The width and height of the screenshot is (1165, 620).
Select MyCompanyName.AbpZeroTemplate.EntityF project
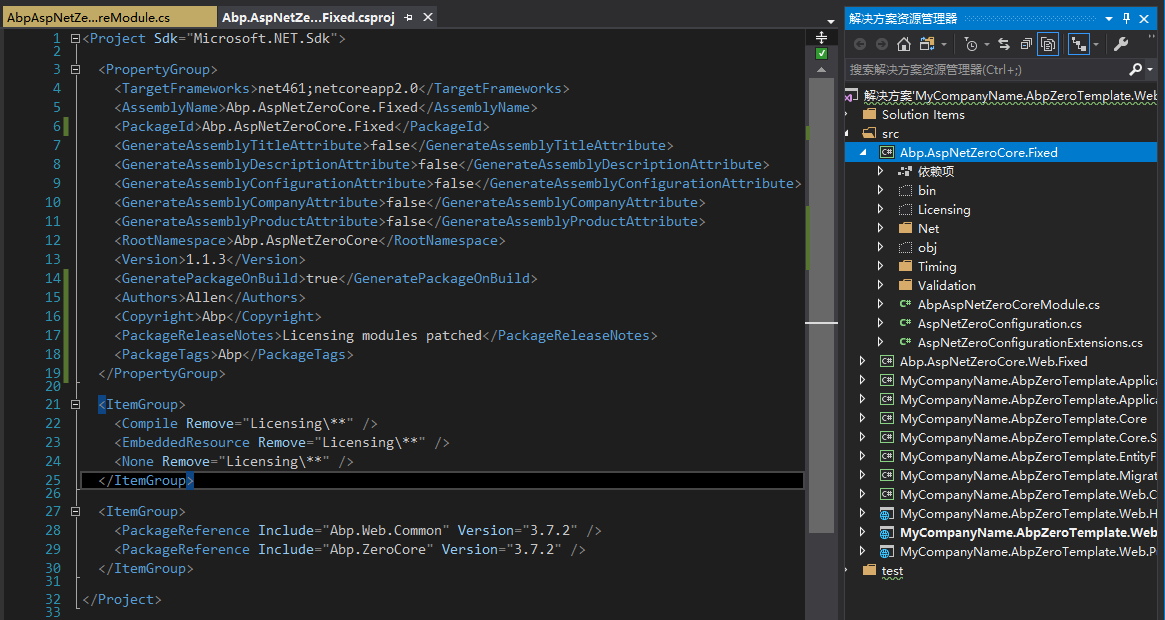point(1028,456)
